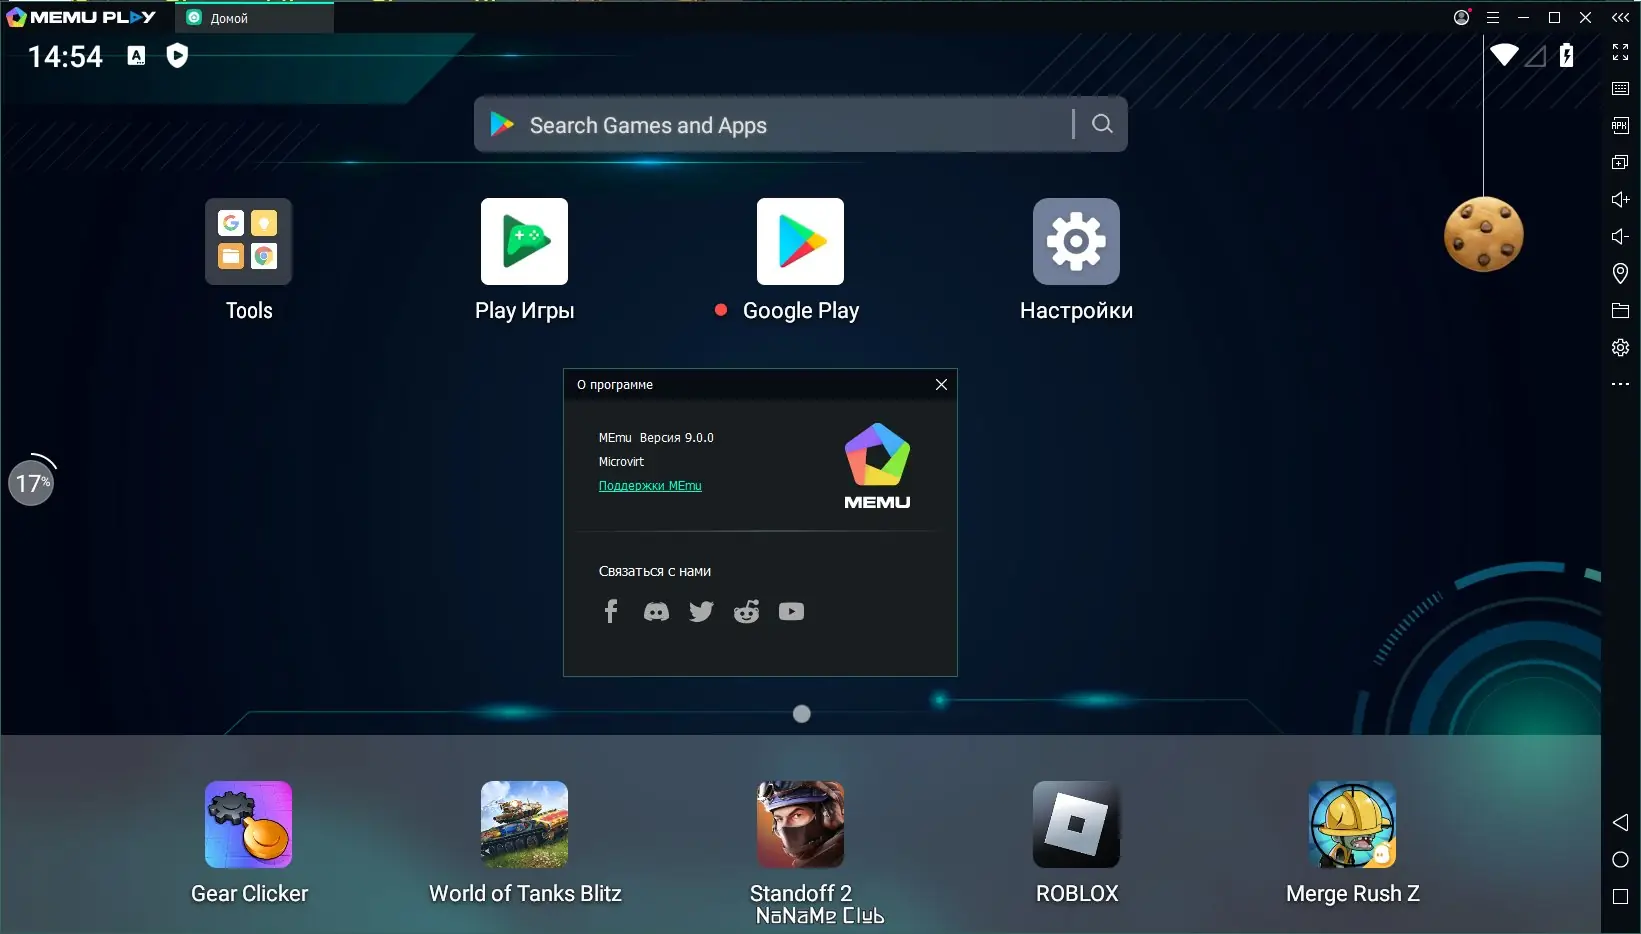
Task: Open MEmu Twitter page
Action: coord(701,611)
